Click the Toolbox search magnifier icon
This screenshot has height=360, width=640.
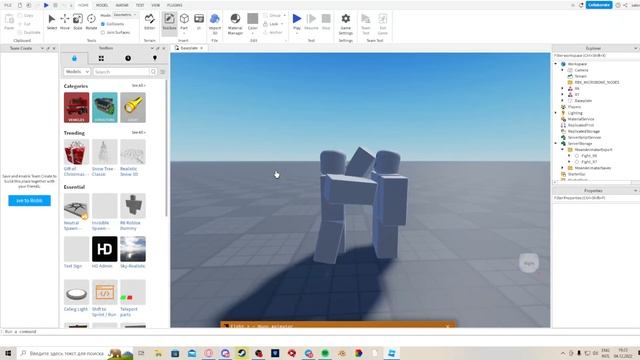(x=153, y=71)
